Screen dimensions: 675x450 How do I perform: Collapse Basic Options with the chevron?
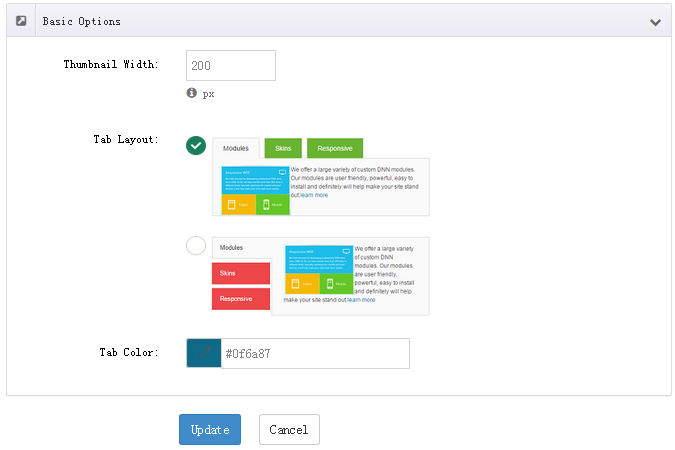[655, 22]
